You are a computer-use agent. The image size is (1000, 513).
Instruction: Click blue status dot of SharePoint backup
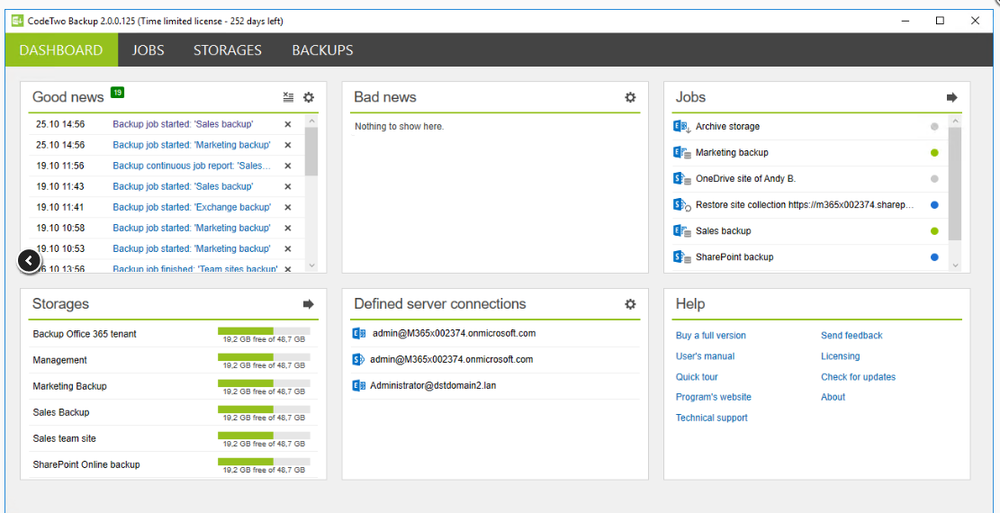point(934,257)
